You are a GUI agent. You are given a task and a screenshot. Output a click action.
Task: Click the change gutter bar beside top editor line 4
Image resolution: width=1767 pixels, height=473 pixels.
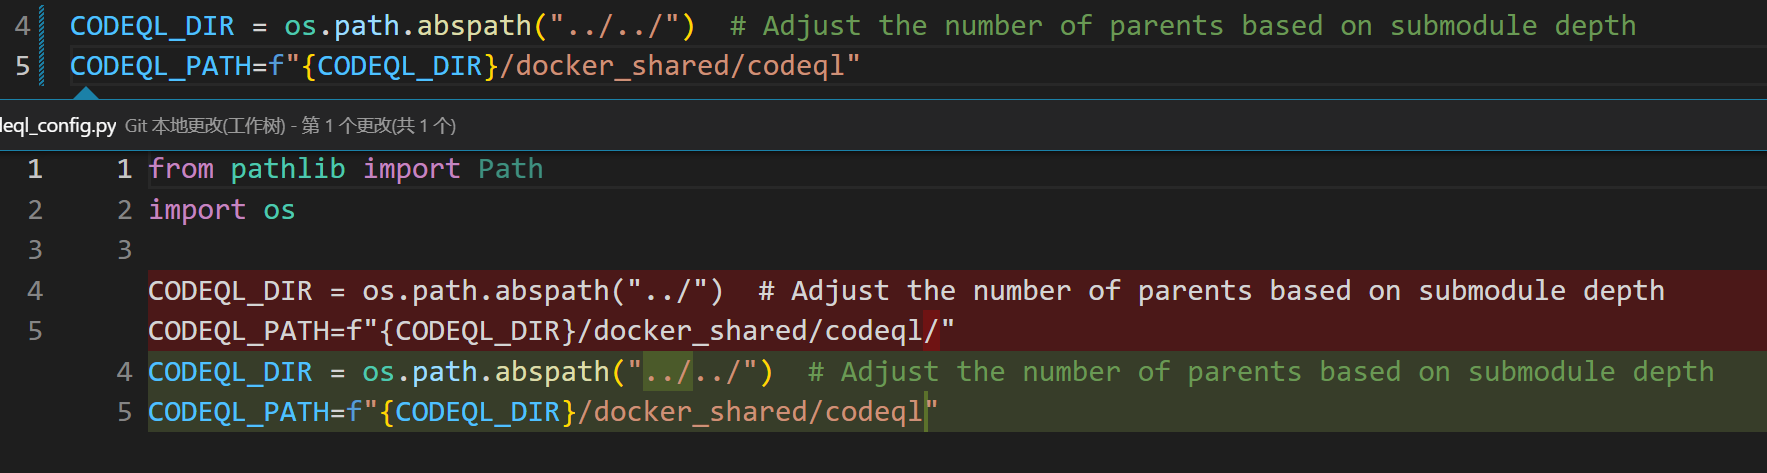pos(41,26)
